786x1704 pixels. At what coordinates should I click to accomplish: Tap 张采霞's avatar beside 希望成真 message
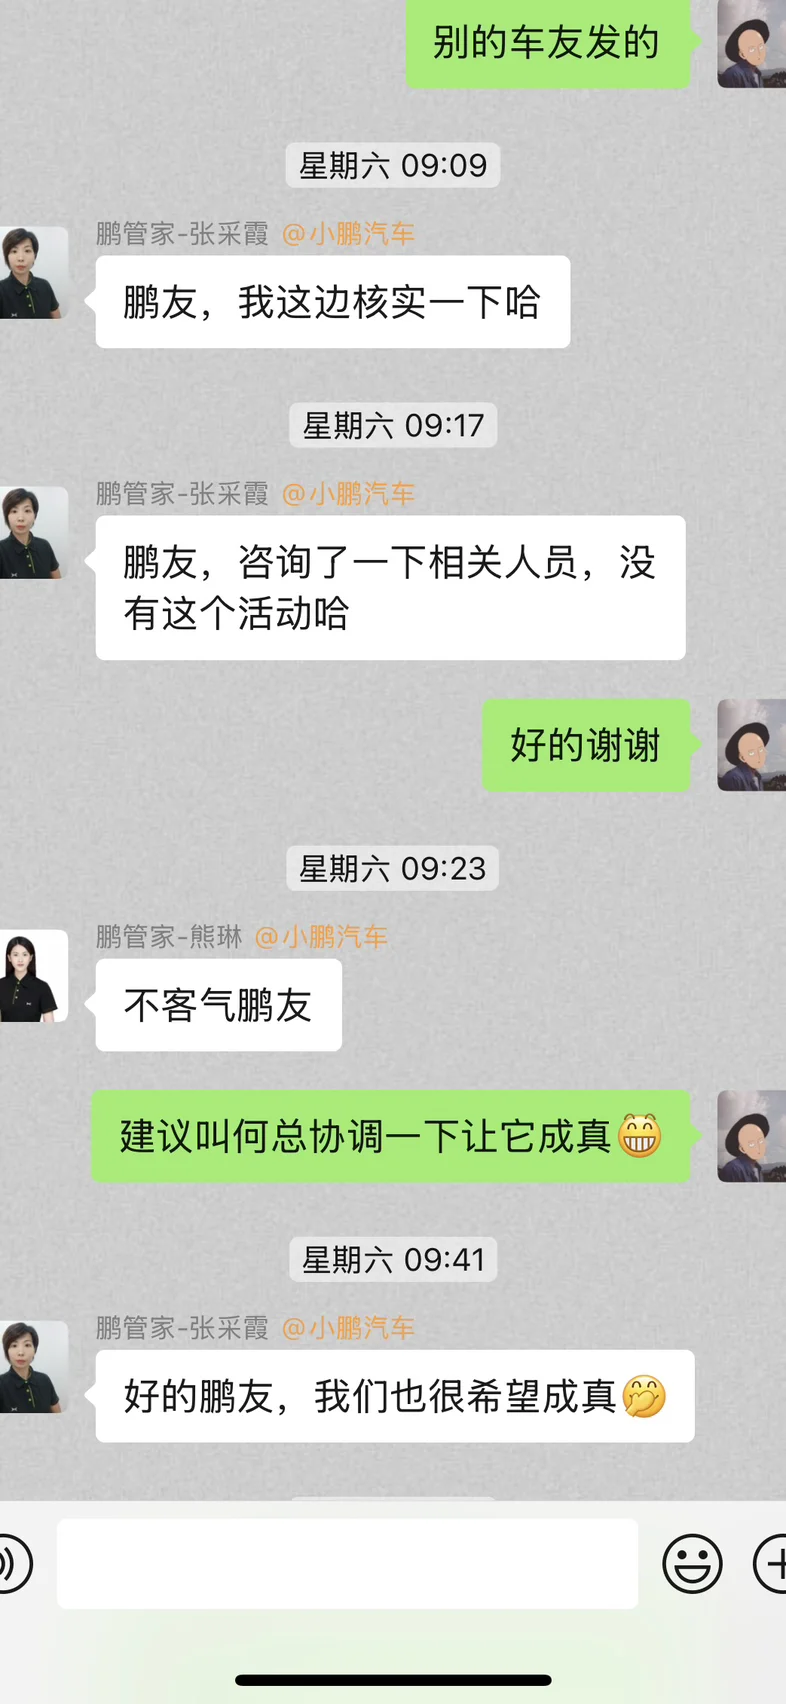pyautogui.click(x=33, y=1367)
